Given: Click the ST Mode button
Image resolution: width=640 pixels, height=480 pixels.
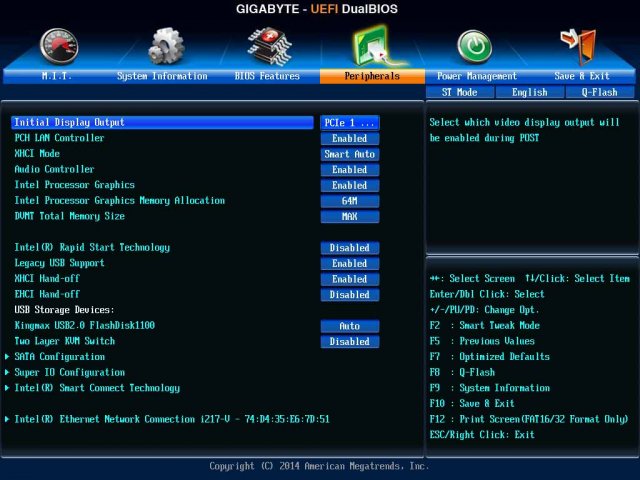Looking at the screenshot, I should tap(459, 92).
